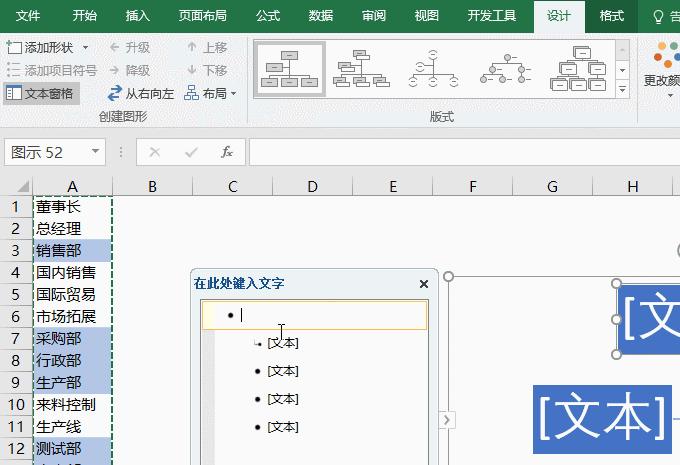Click the formula bar confirm check icon

click(x=191, y=152)
